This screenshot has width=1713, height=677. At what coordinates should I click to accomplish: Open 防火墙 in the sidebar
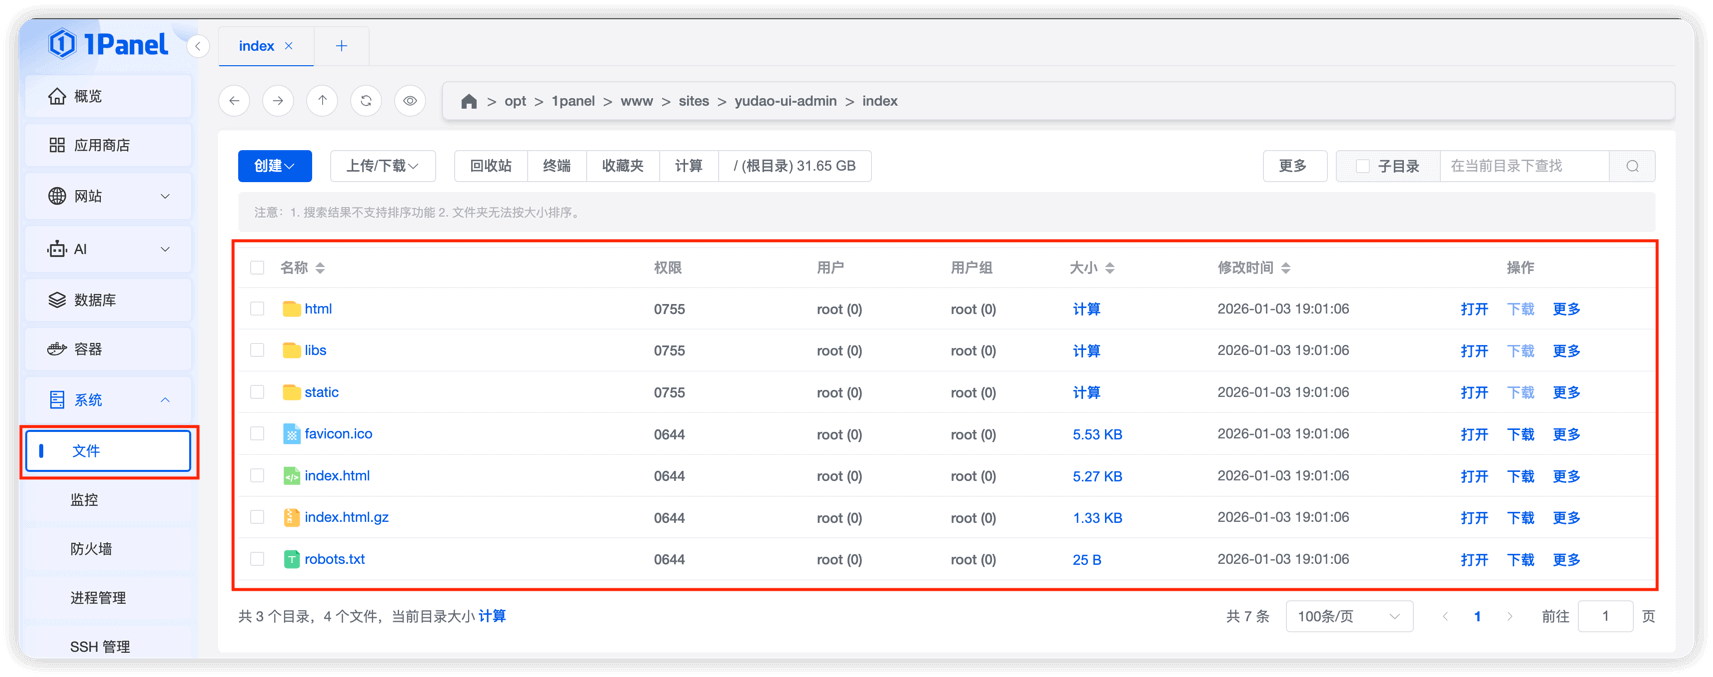coord(91,549)
